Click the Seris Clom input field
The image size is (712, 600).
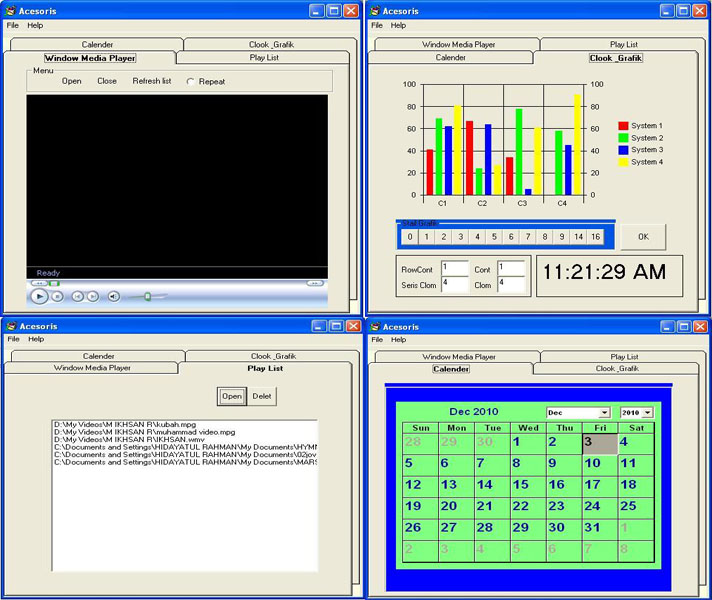click(455, 284)
